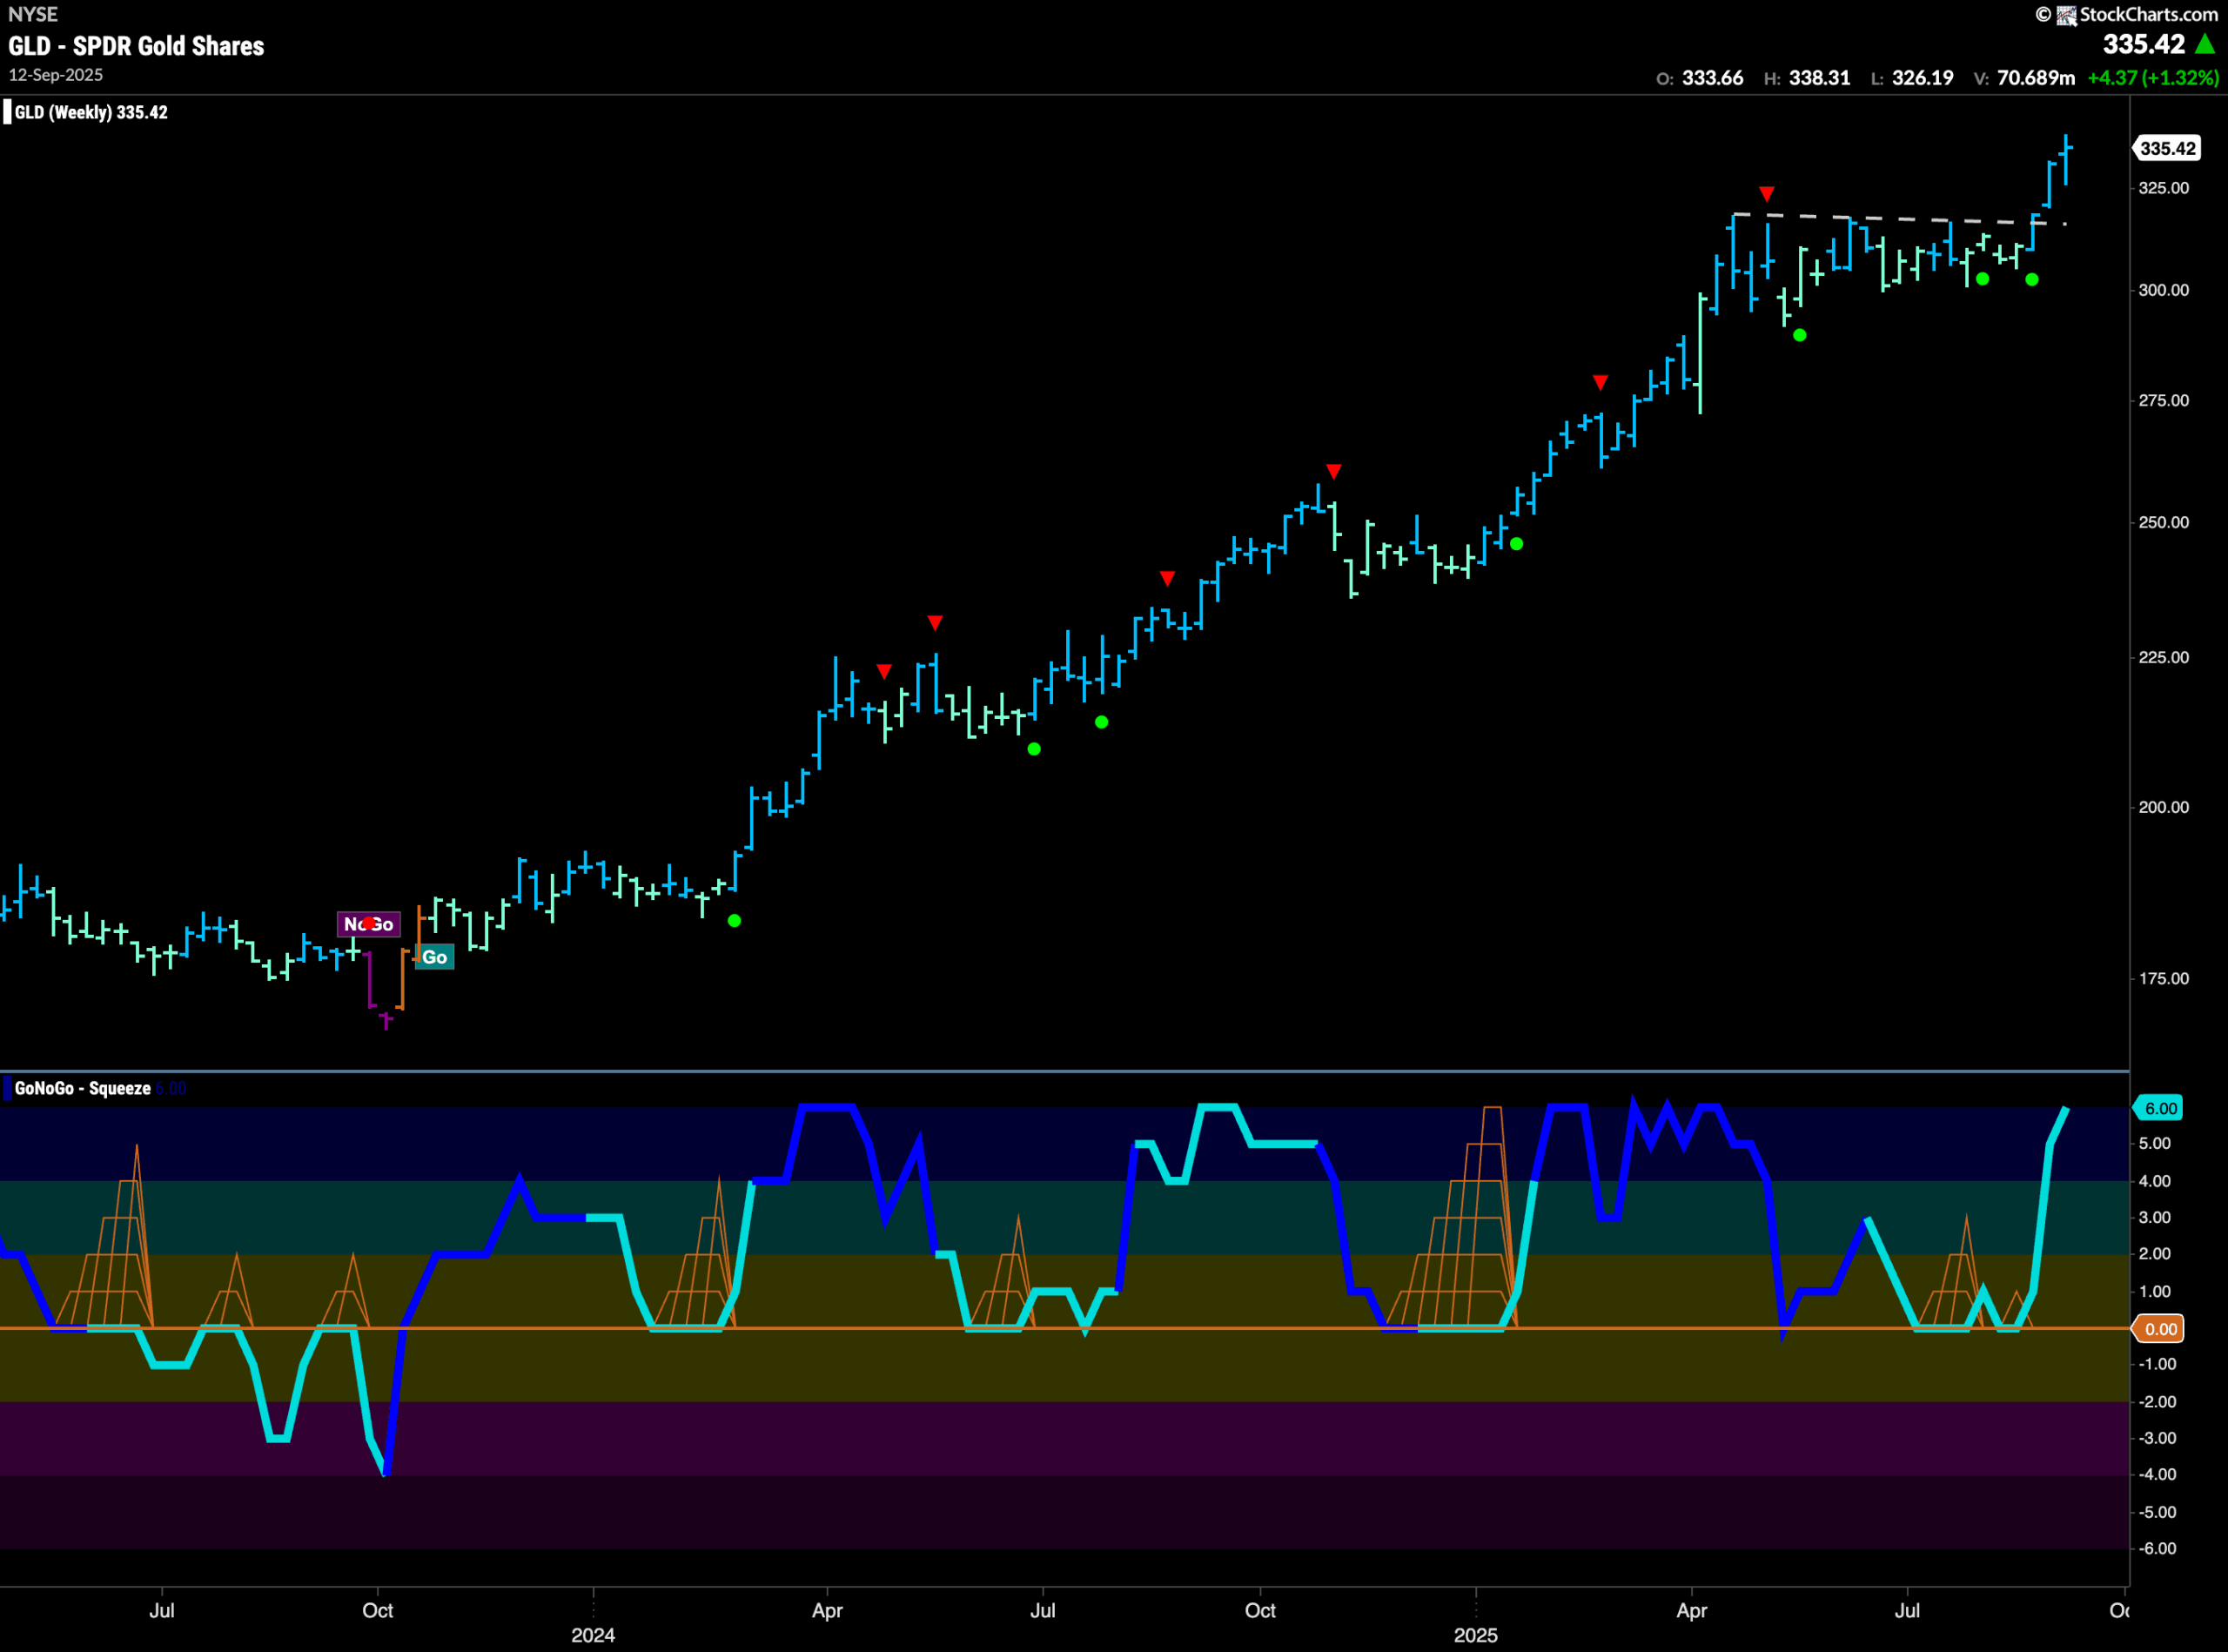Select the green dot near 246 in early 2025
Screen dimensions: 2228x1652
point(1517,544)
